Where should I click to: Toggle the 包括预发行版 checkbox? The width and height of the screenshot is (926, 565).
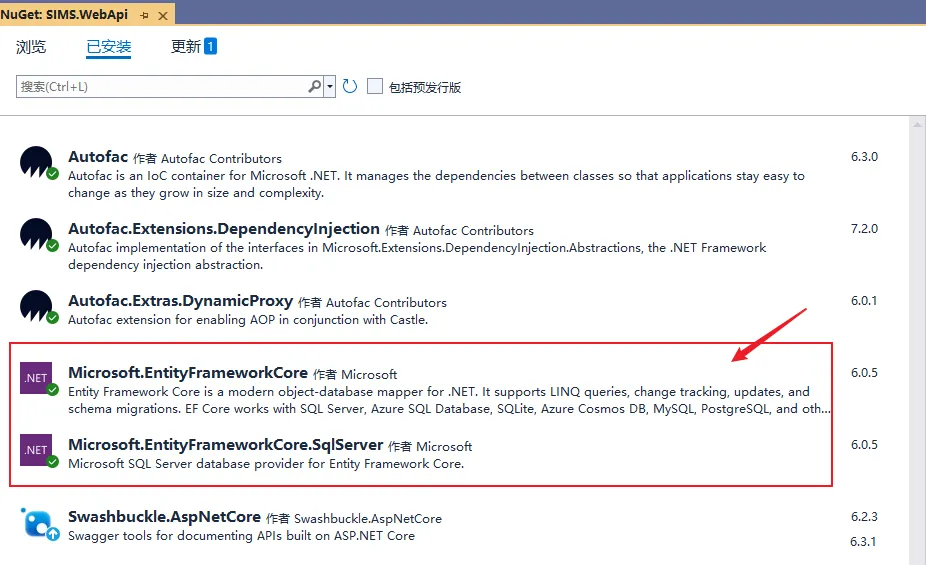pyautogui.click(x=375, y=86)
